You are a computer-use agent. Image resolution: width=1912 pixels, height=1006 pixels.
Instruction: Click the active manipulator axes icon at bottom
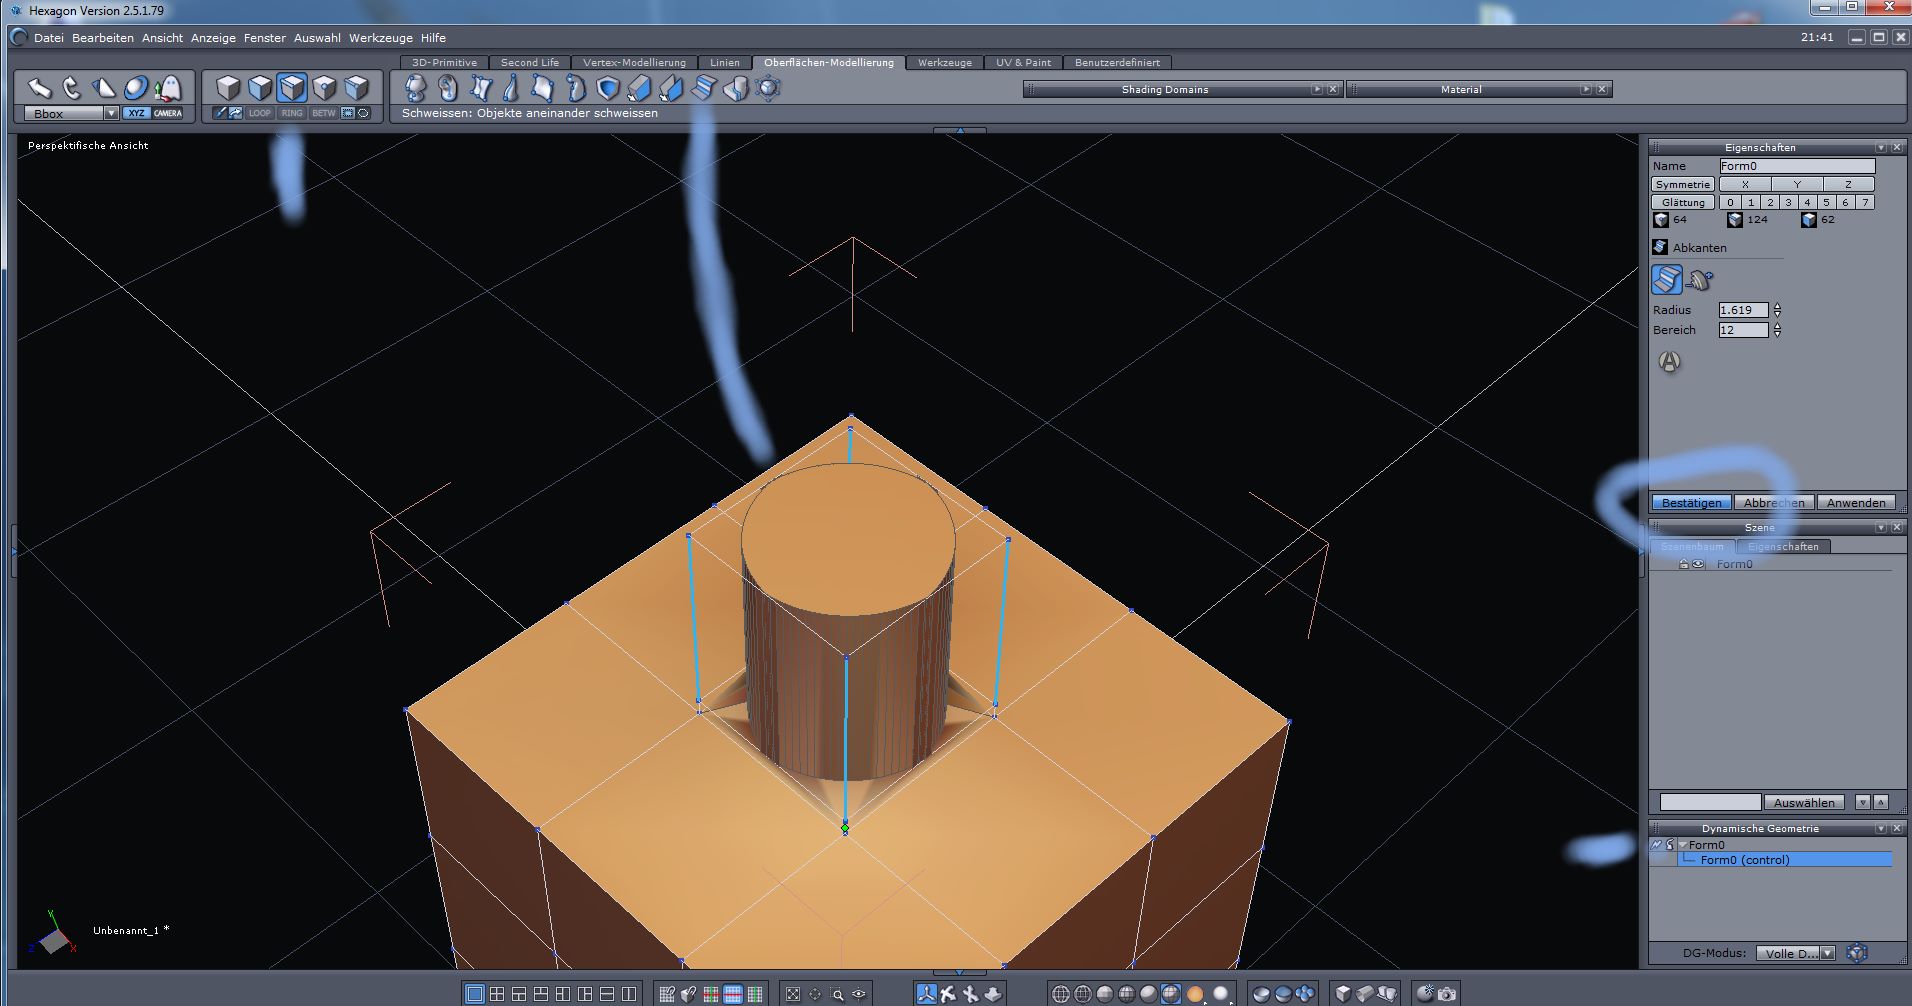(x=926, y=994)
